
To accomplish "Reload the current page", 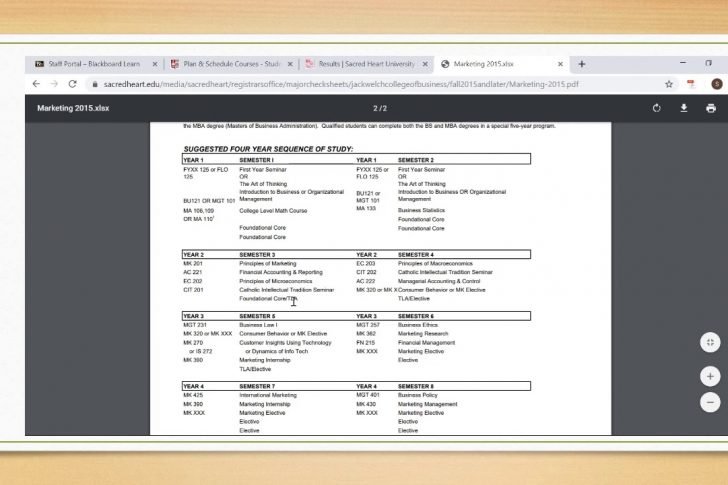I will [x=72, y=84].
